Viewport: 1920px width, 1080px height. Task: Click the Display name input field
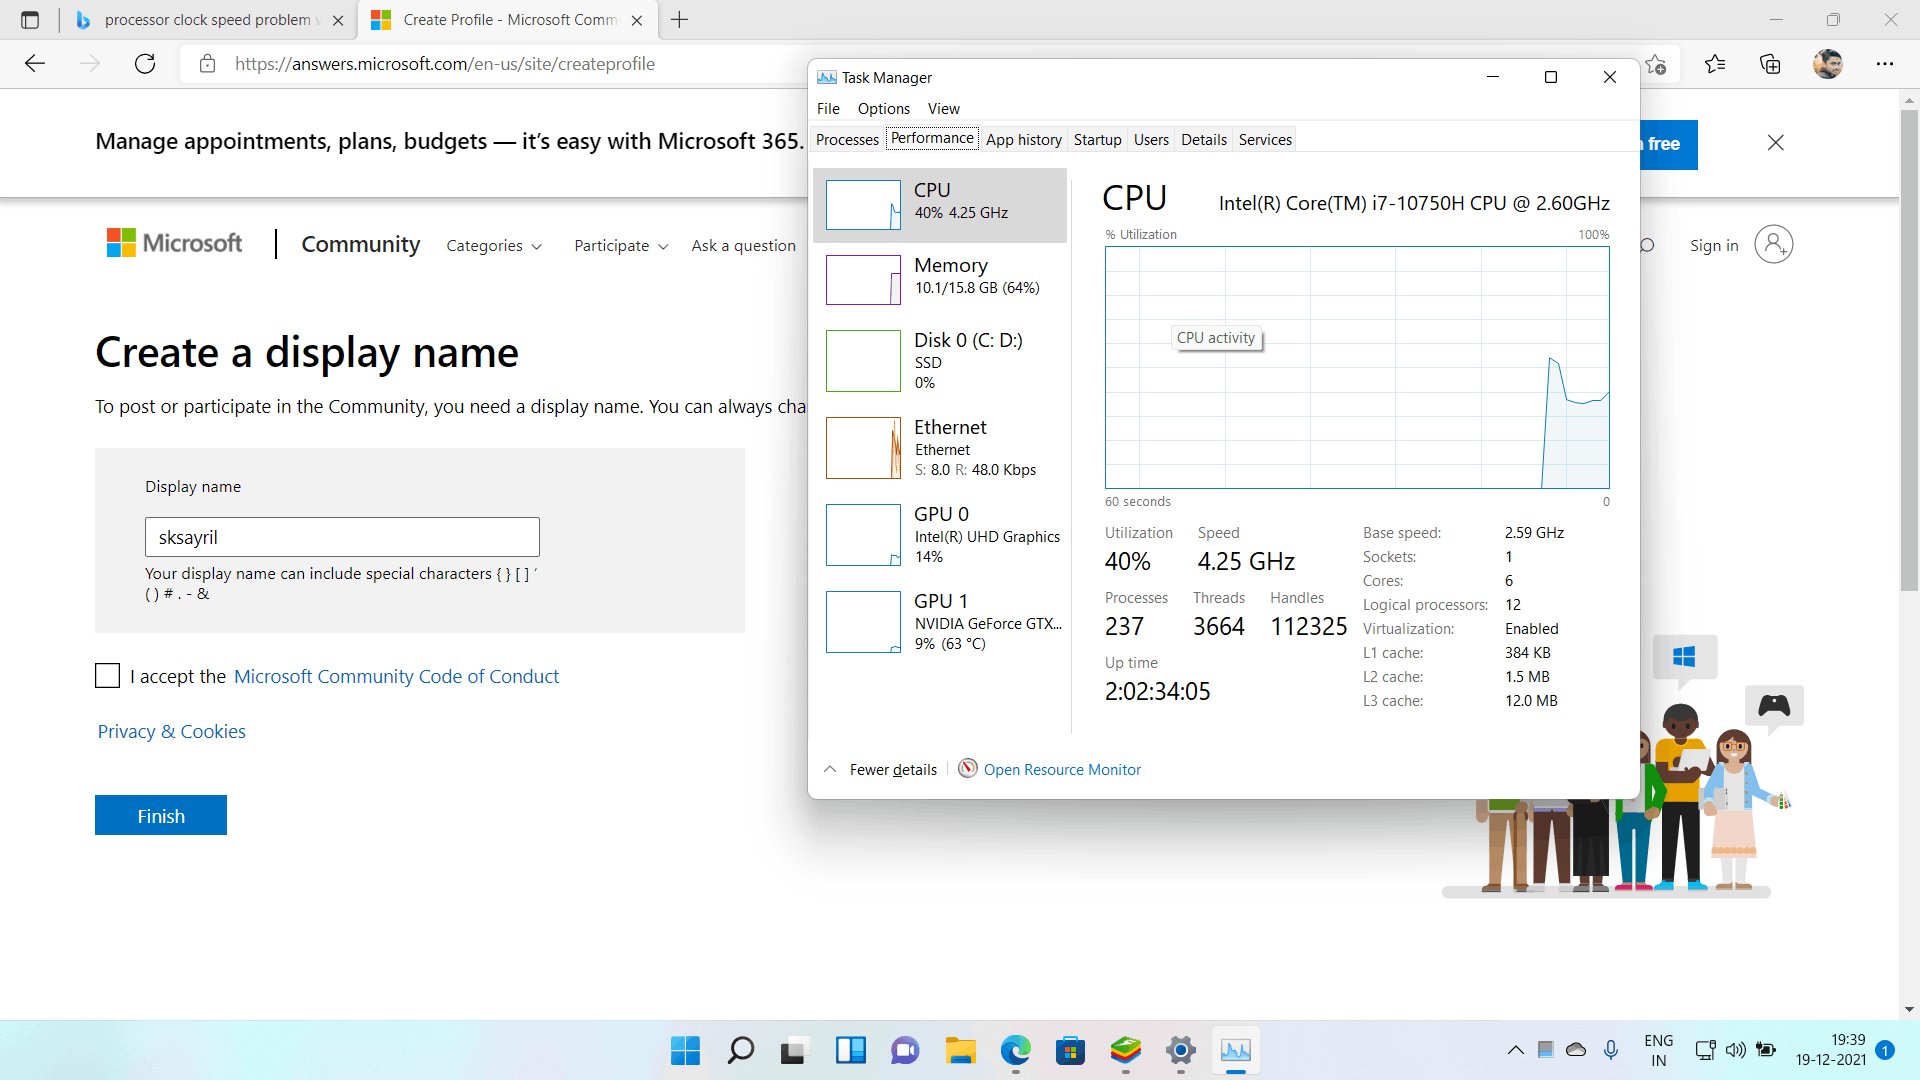coord(342,537)
